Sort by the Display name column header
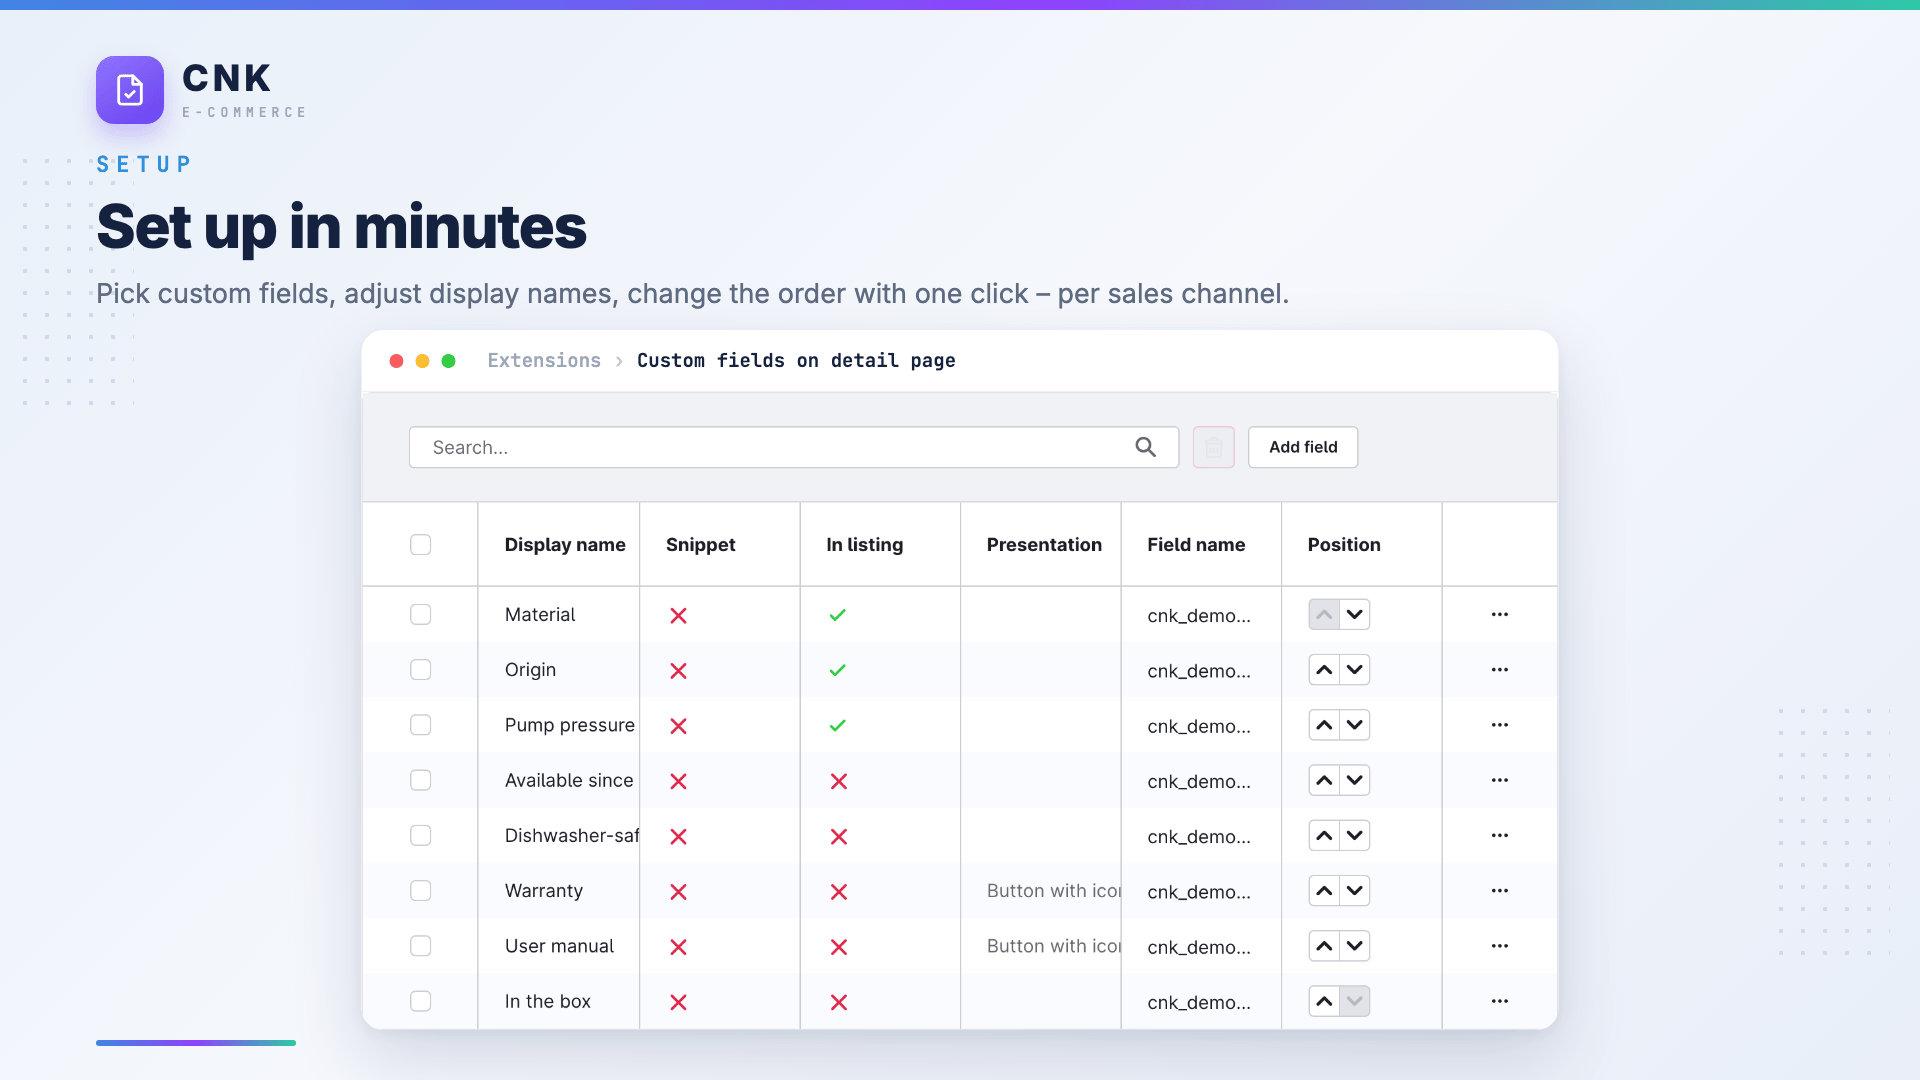Viewport: 1920px width, 1080px height. 565,544
